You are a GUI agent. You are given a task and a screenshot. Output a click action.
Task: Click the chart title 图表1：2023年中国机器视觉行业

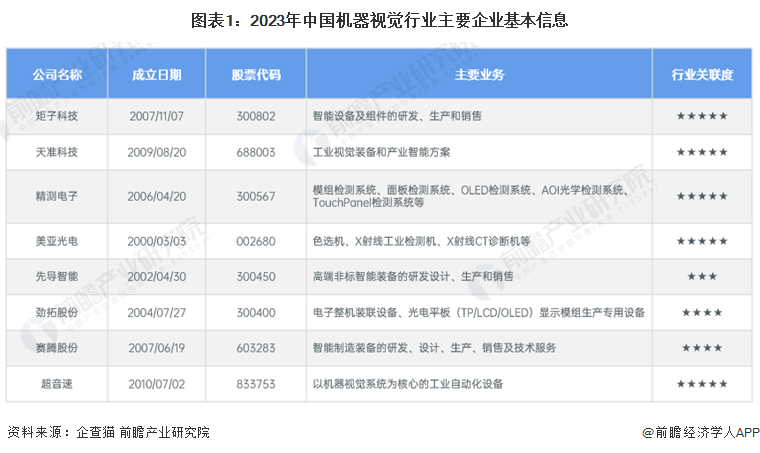(x=380, y=20)
